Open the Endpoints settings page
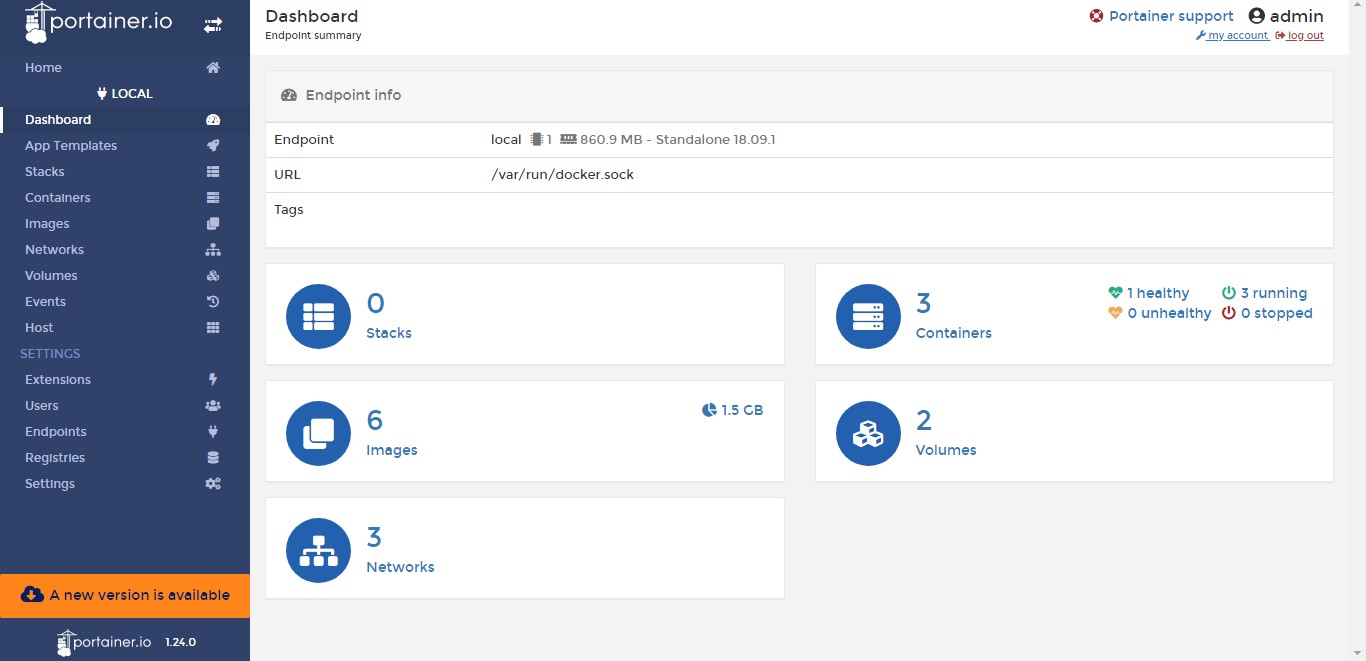 pyautogui.click(x=56, y=432)
